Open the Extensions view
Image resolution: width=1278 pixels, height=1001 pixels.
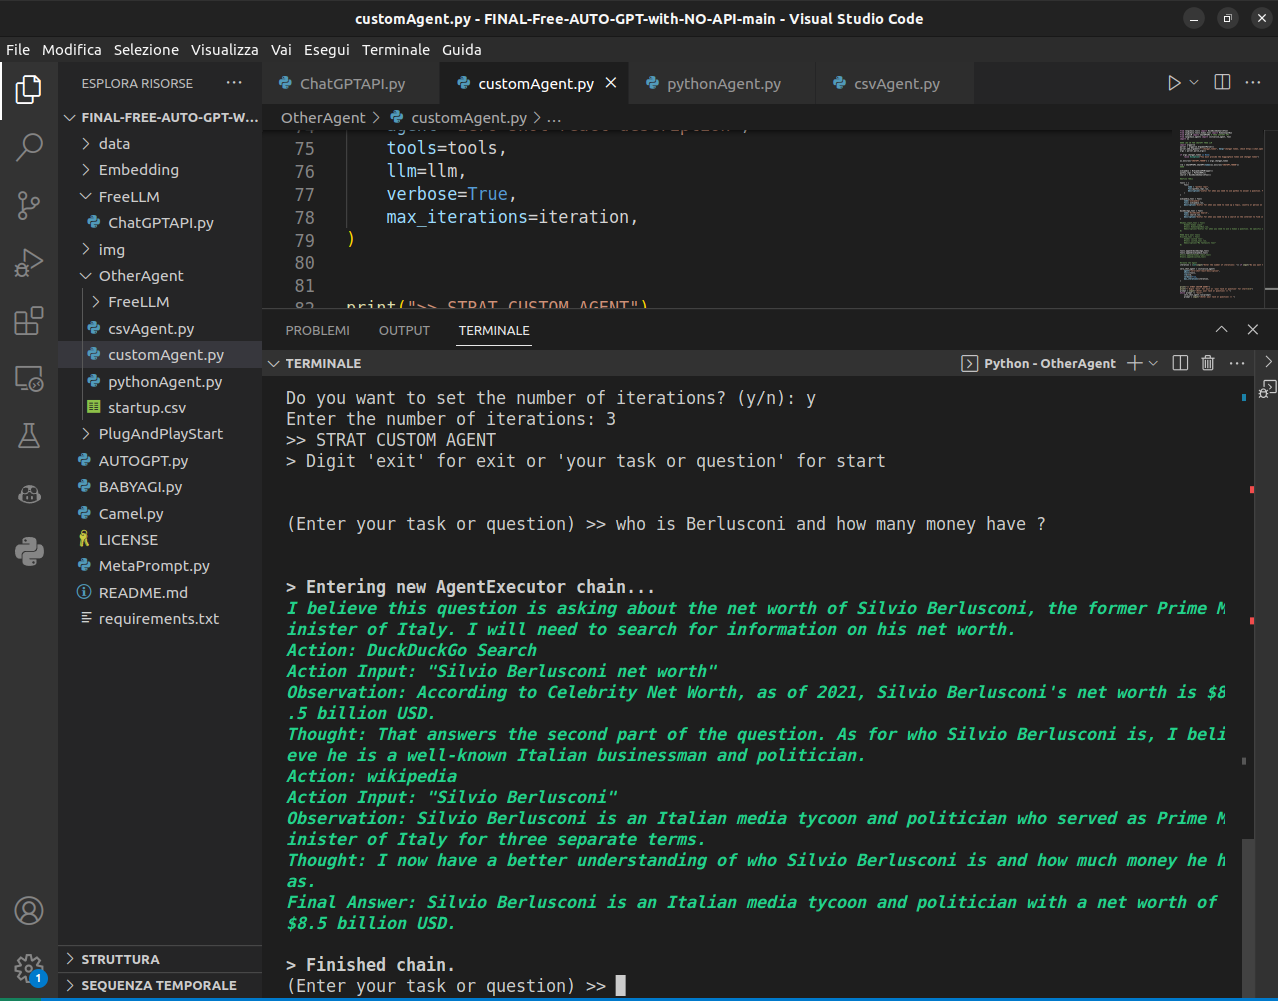[29, 321]
